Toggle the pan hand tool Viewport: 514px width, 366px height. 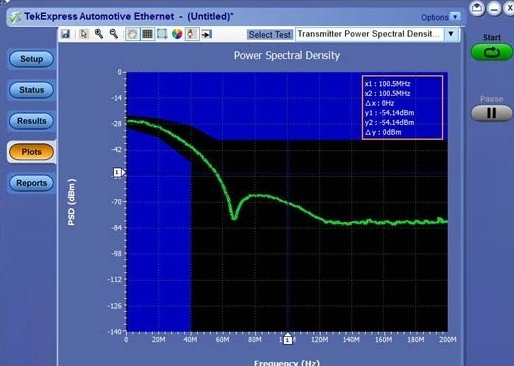pyautogui.click(x=132, y=34)
